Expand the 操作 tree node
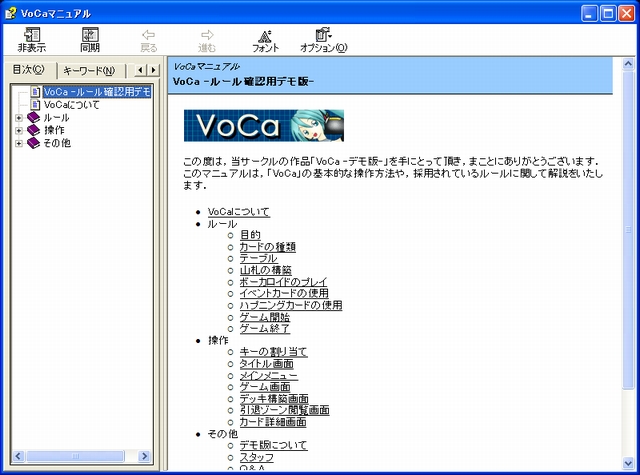Image resolution: width=640 pixels, height=475 pixels. [x=18, y=131]
